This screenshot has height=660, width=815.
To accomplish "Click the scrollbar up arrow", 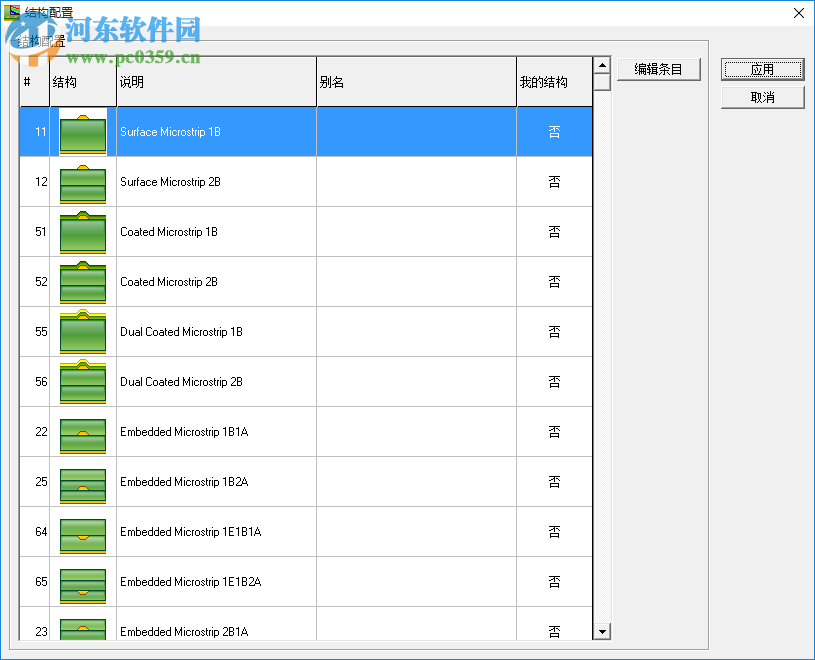I will 601,66.
